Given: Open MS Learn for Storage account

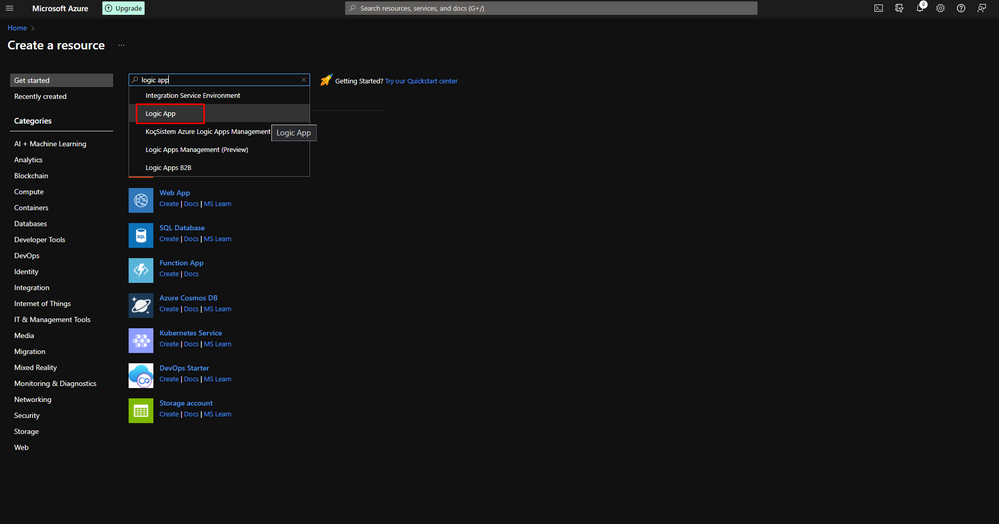Looking at the screenshot, I should point(217,414).
